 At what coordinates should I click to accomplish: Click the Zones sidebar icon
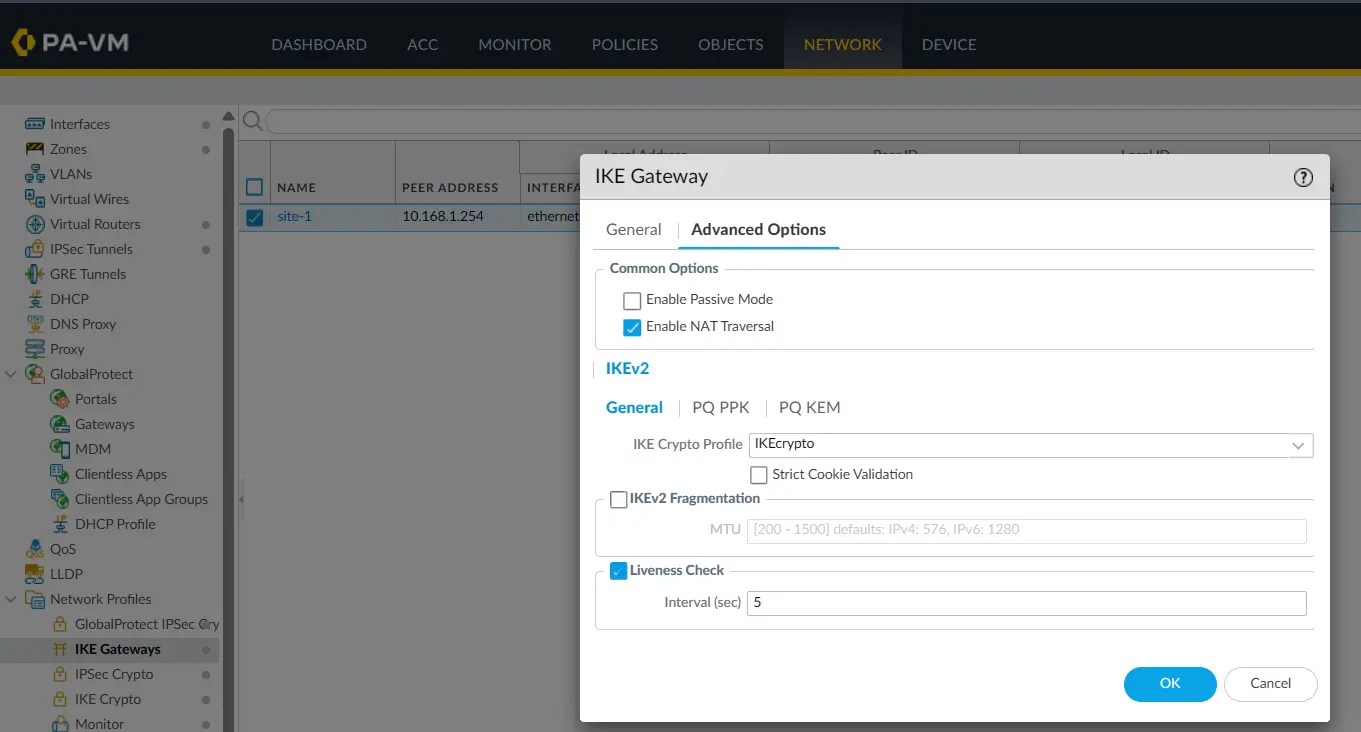35,149
